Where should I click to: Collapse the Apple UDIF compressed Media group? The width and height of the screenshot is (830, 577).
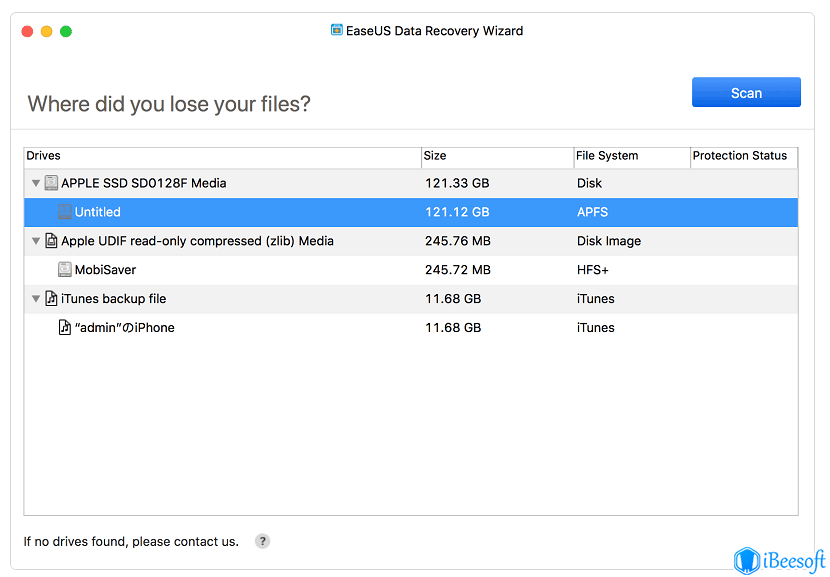point(35,241)
